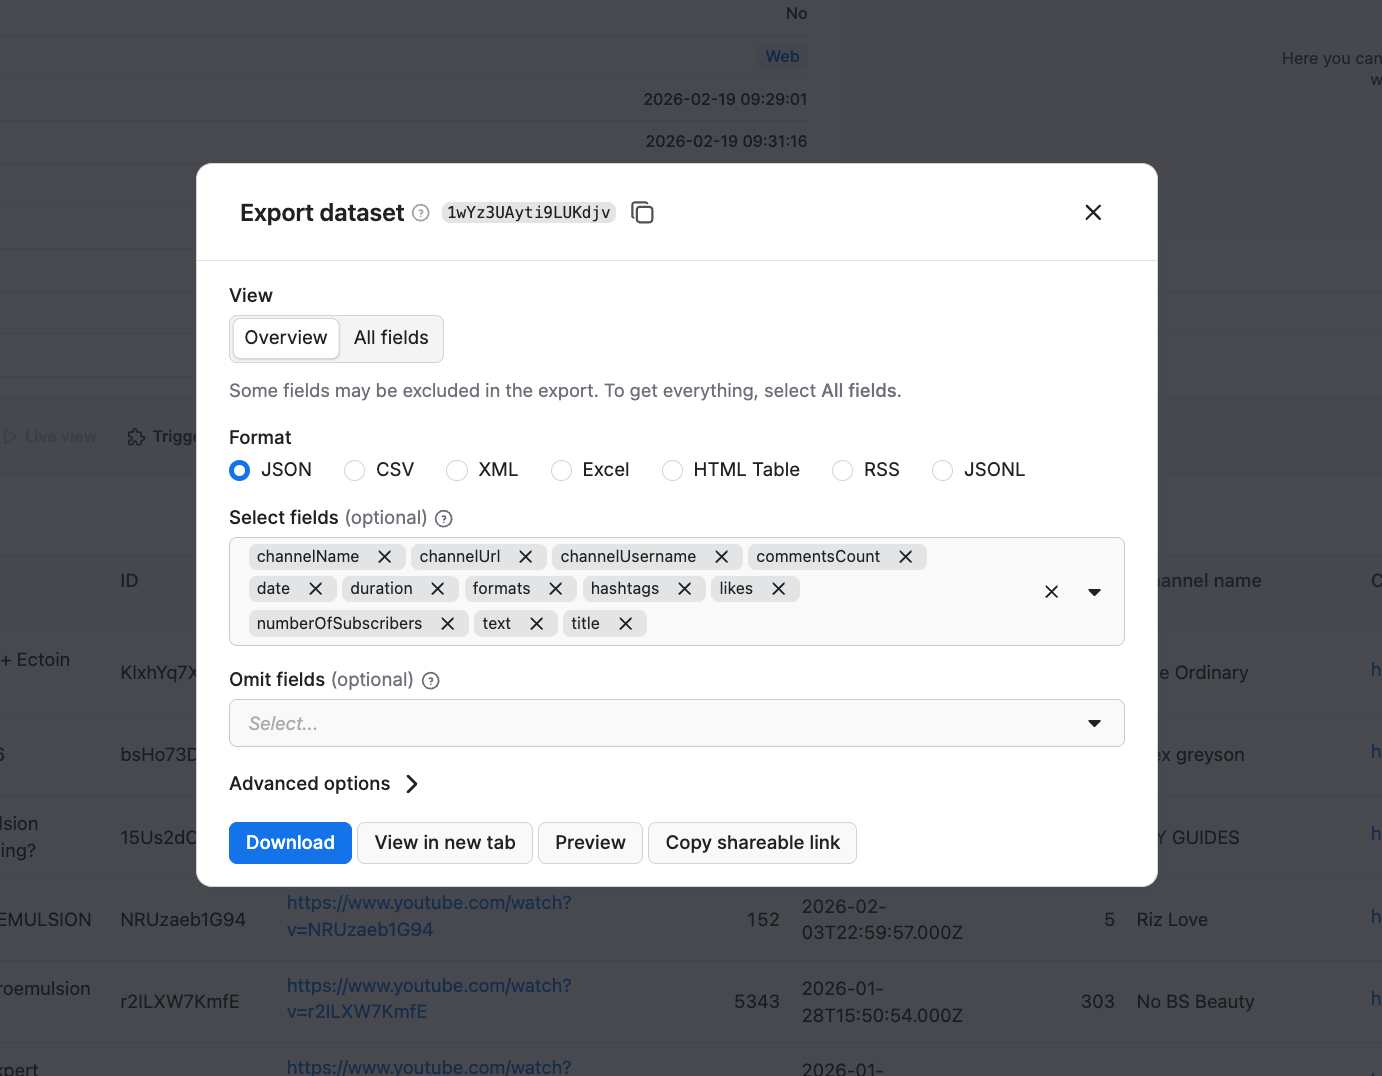Click the Select fields help icon
Screen dimensions: 1382x1076
[443, 518]
